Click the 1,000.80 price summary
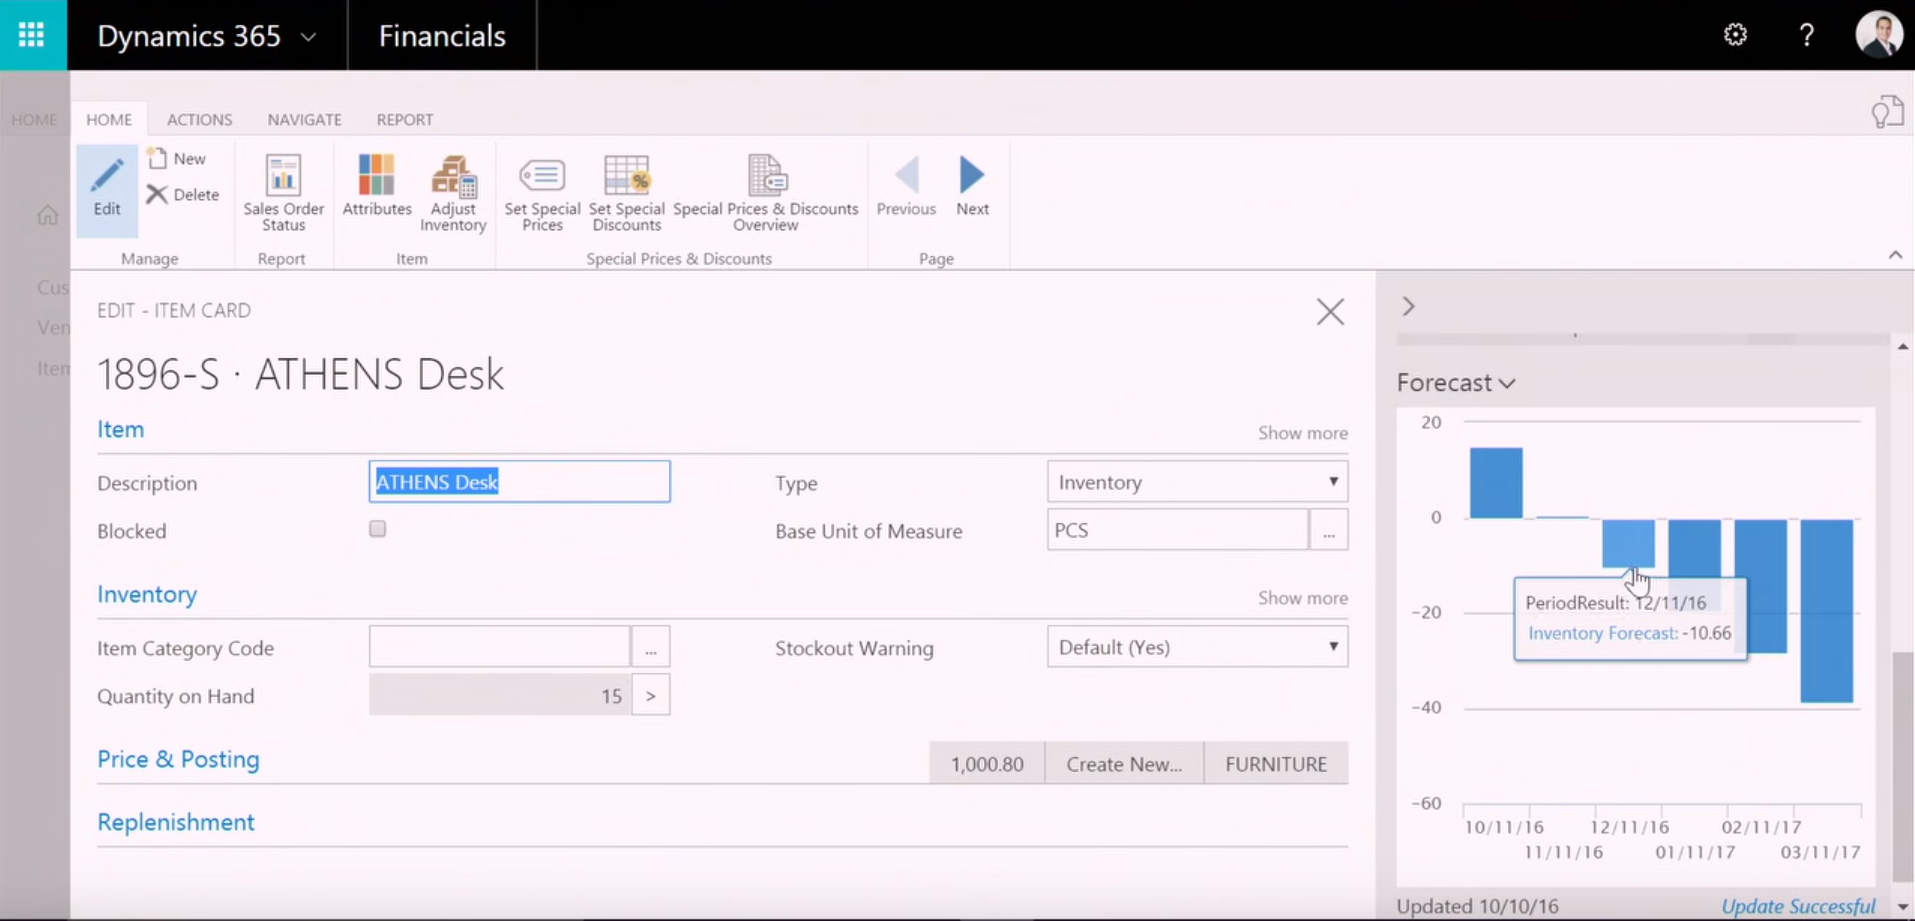Viewport: 1915px width, 921px height. (987, 764)
